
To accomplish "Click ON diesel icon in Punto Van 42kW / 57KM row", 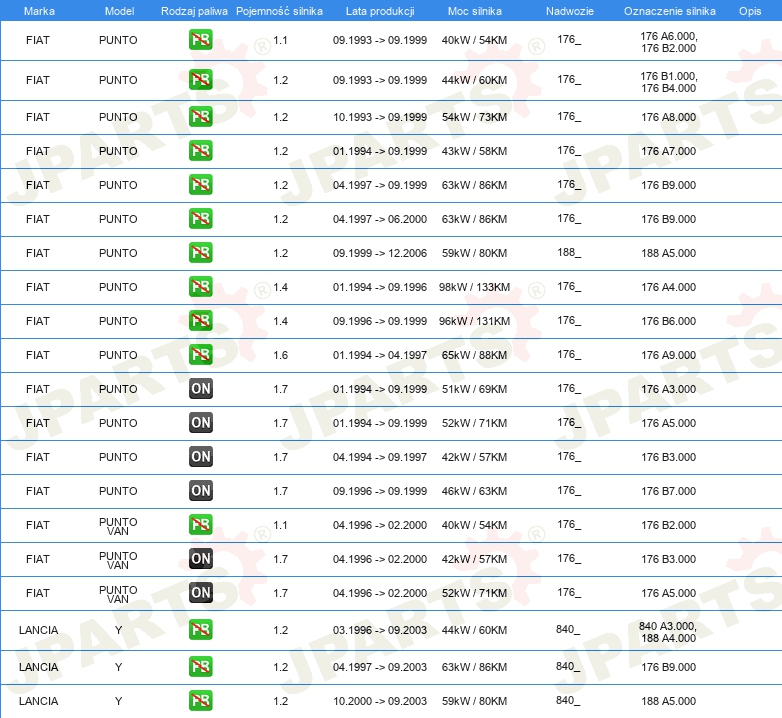I will 200,558.
